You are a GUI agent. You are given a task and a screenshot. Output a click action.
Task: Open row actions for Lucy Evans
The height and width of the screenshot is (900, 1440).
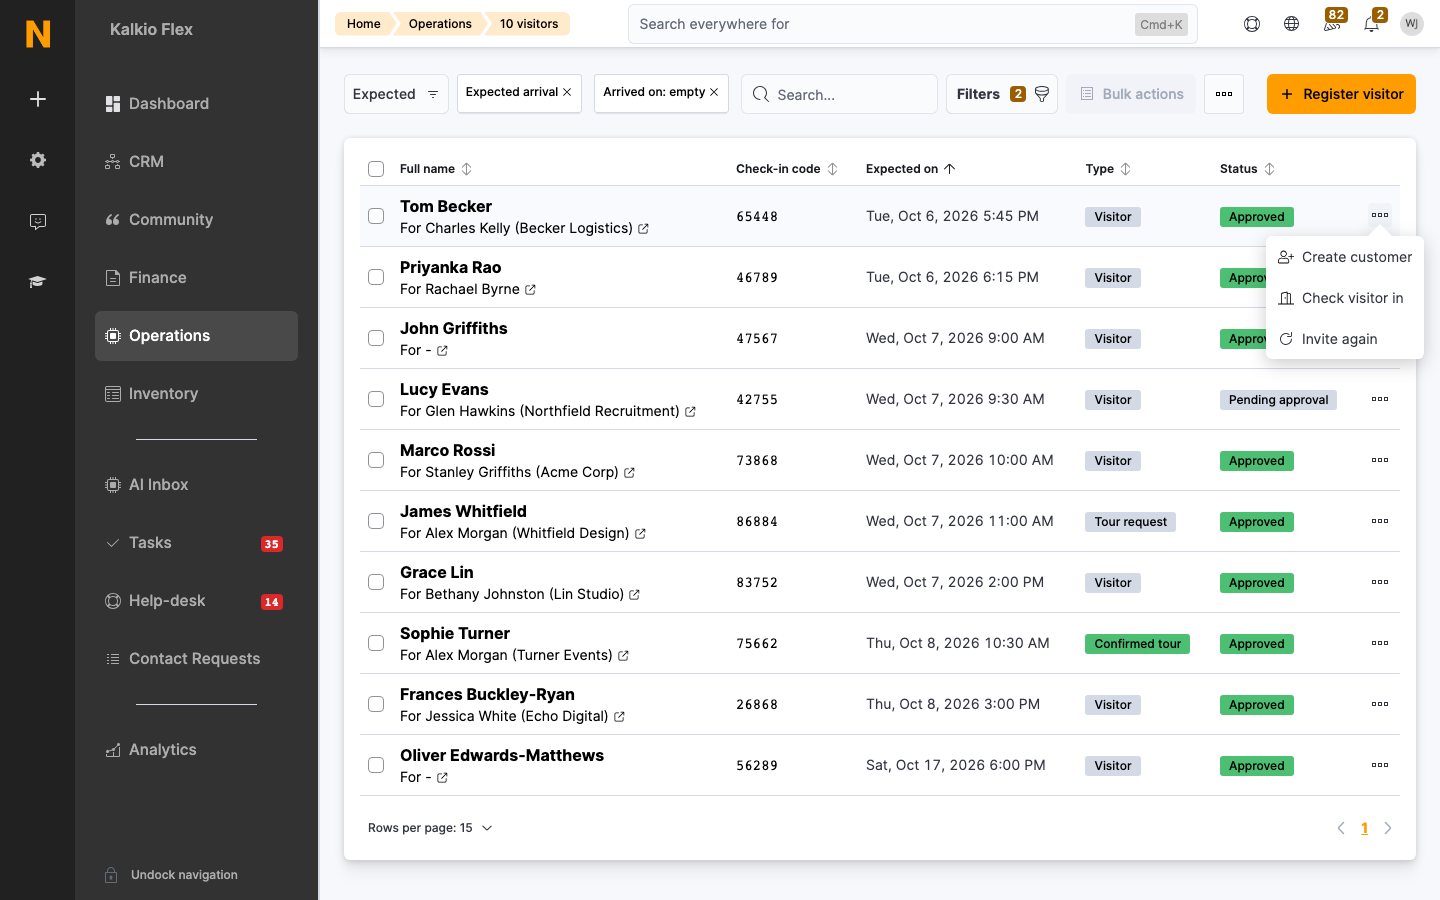1380,399
